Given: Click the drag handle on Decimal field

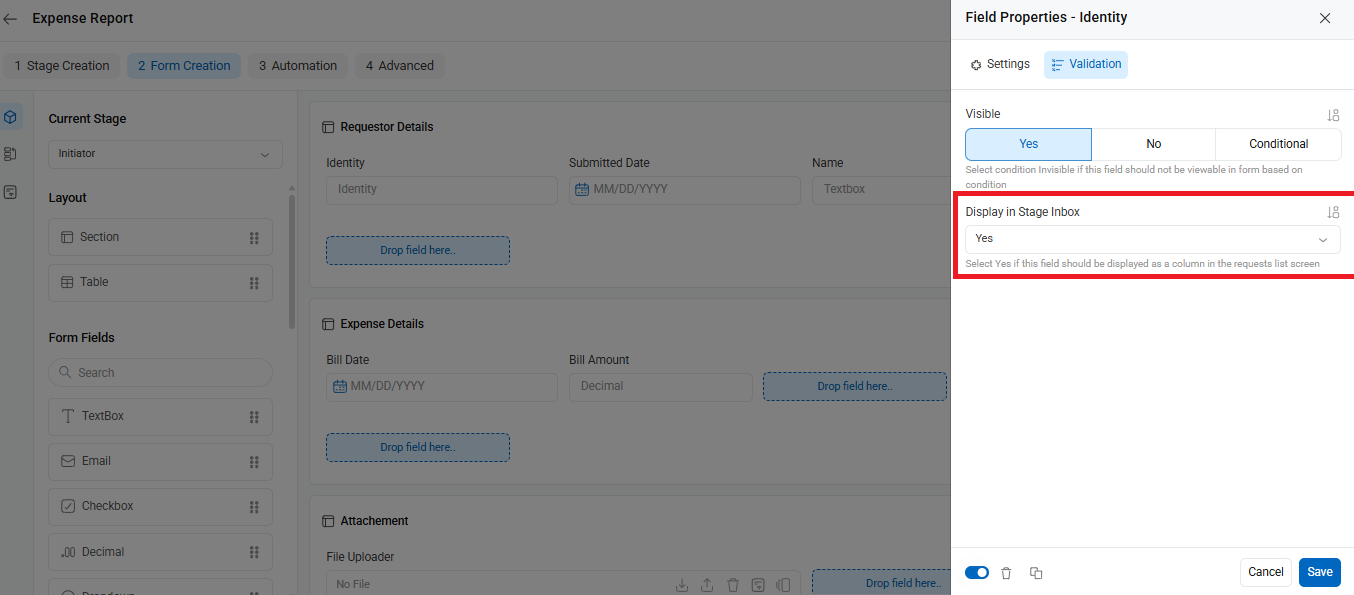Looking at the screenshot, I should tap(254, 552).
